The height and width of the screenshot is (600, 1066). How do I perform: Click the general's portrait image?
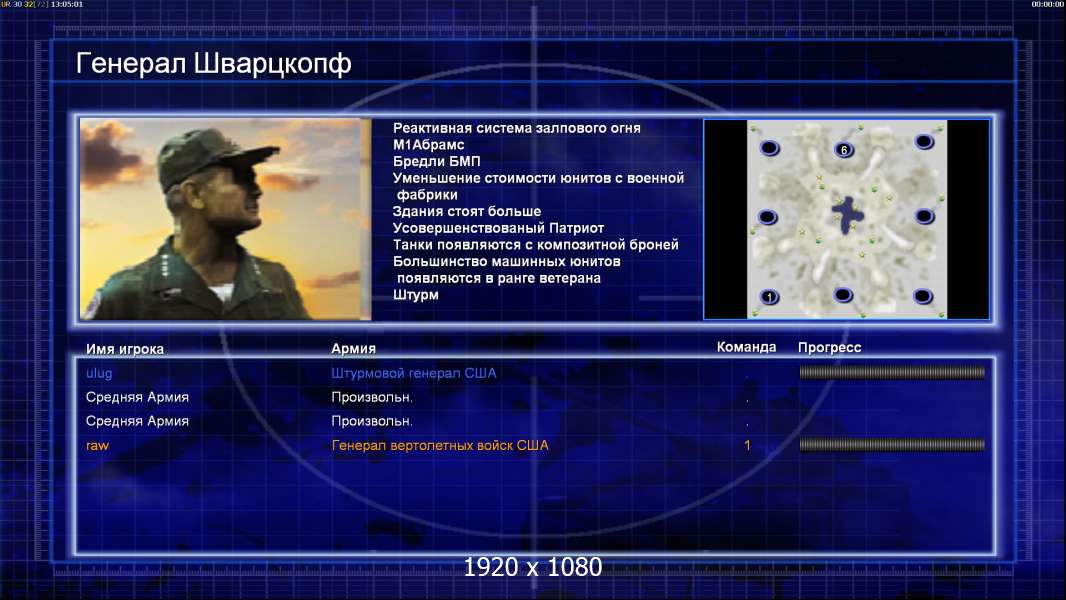pyautogui.click(x=226, y=219)
